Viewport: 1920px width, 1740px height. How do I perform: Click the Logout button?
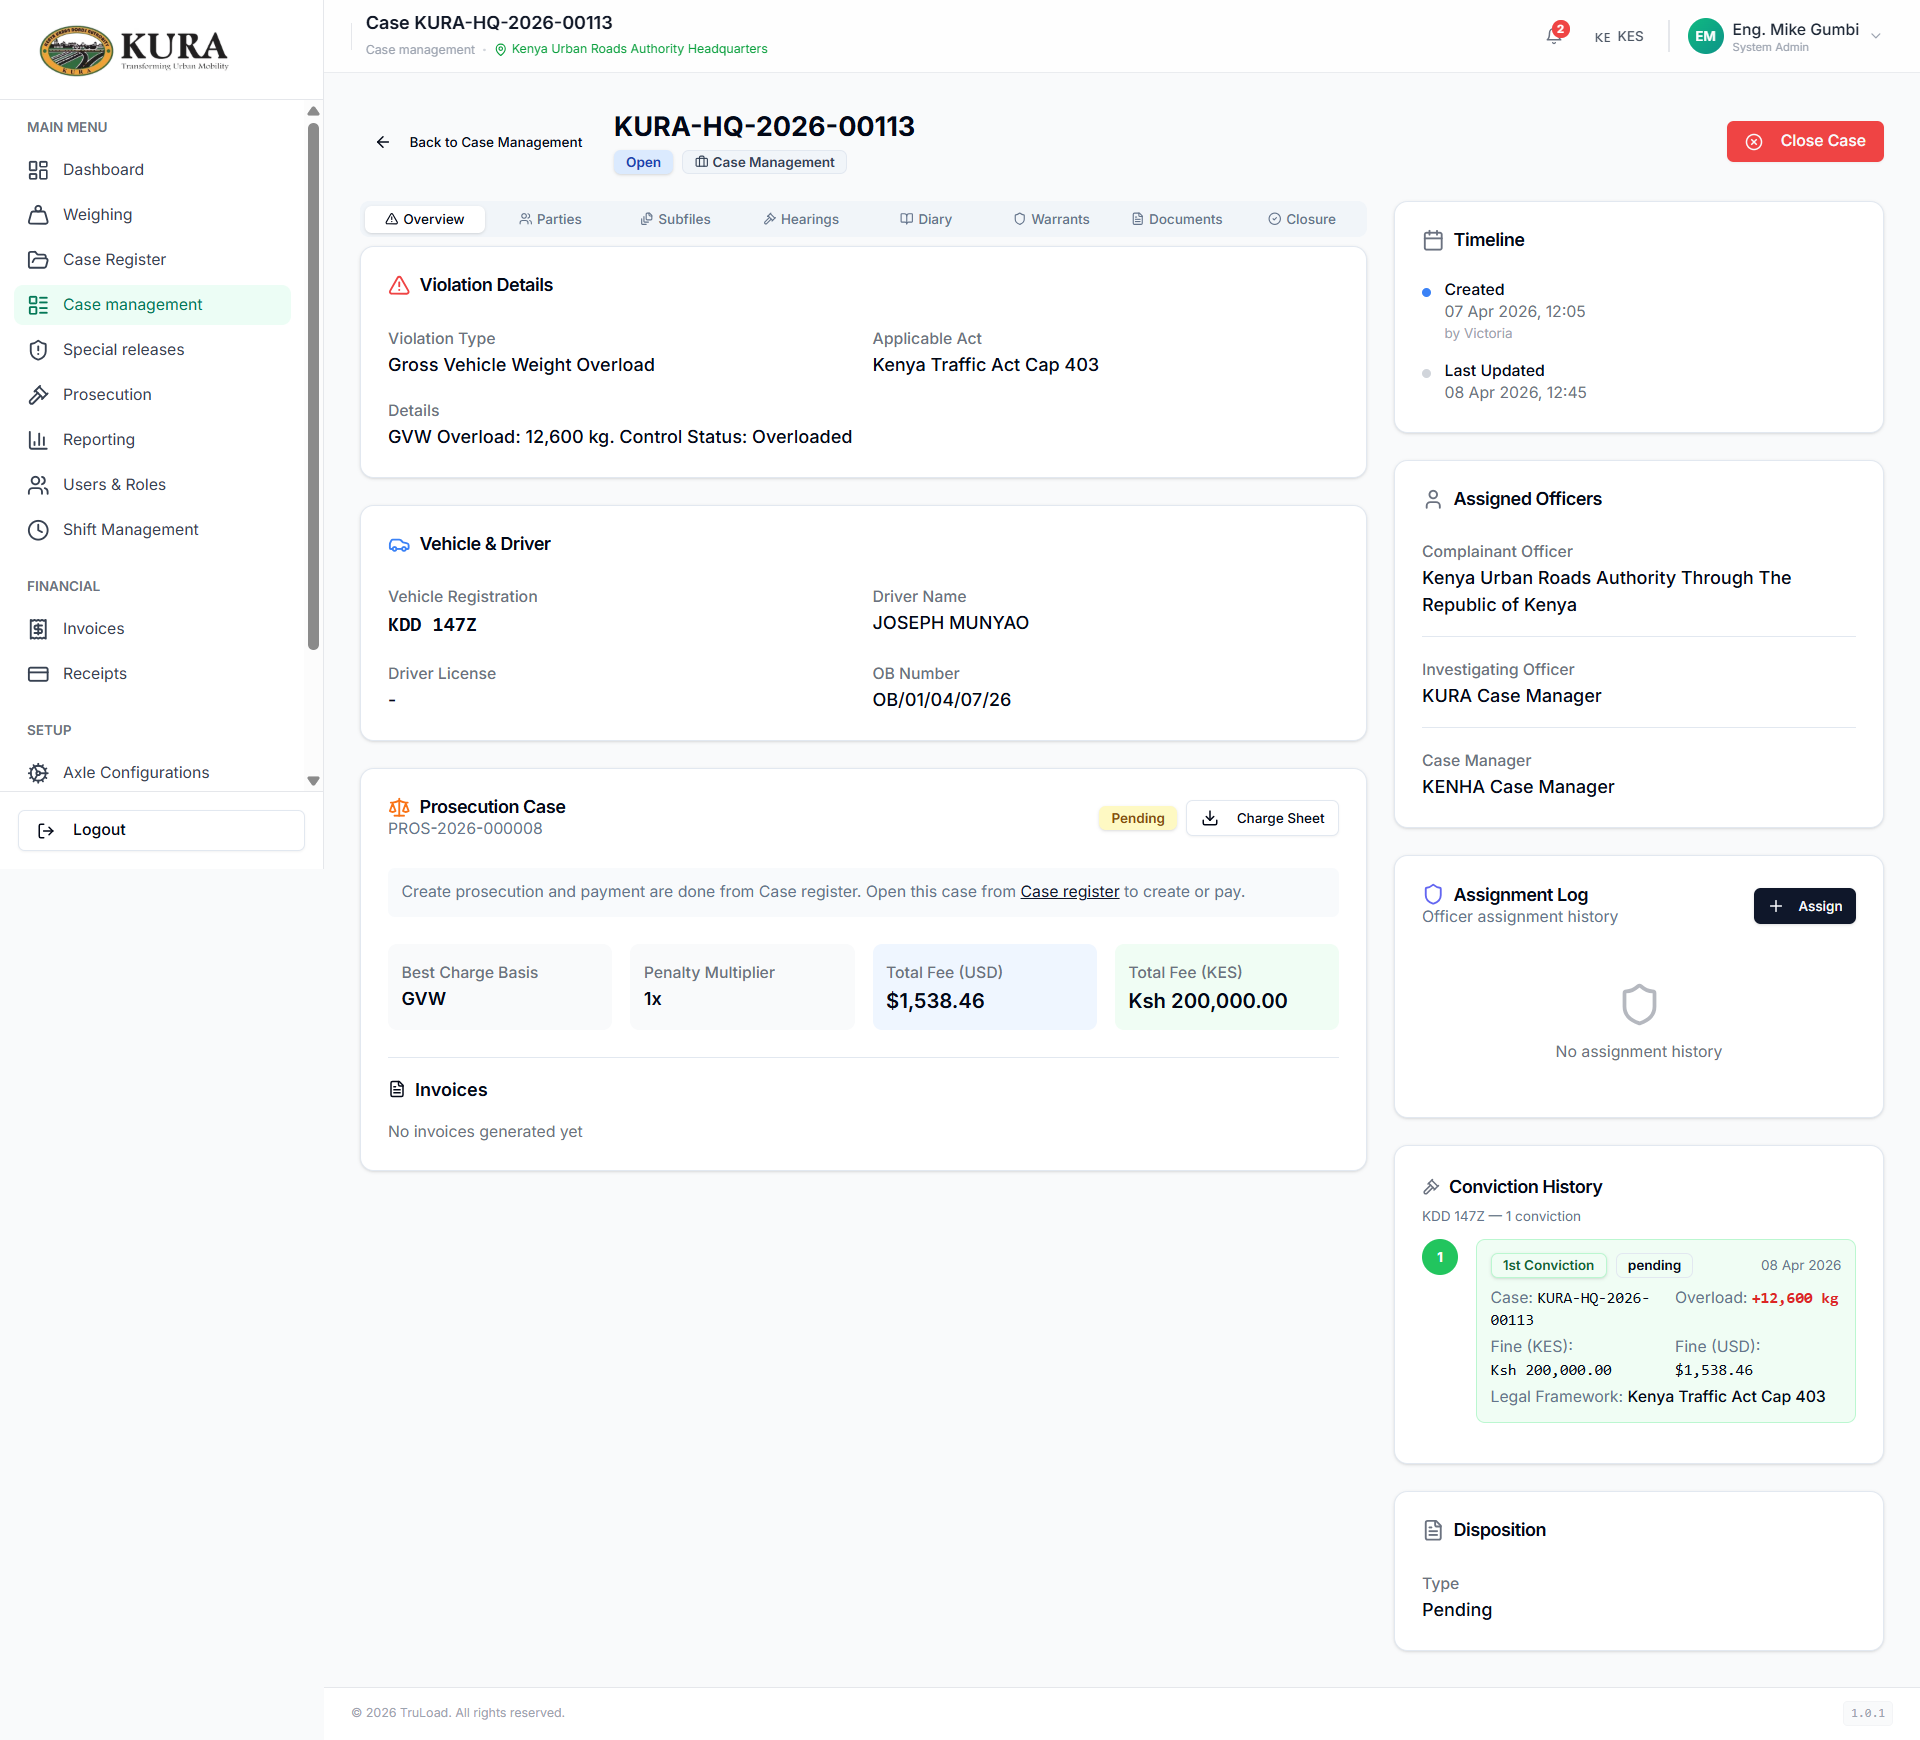(161, 831)
